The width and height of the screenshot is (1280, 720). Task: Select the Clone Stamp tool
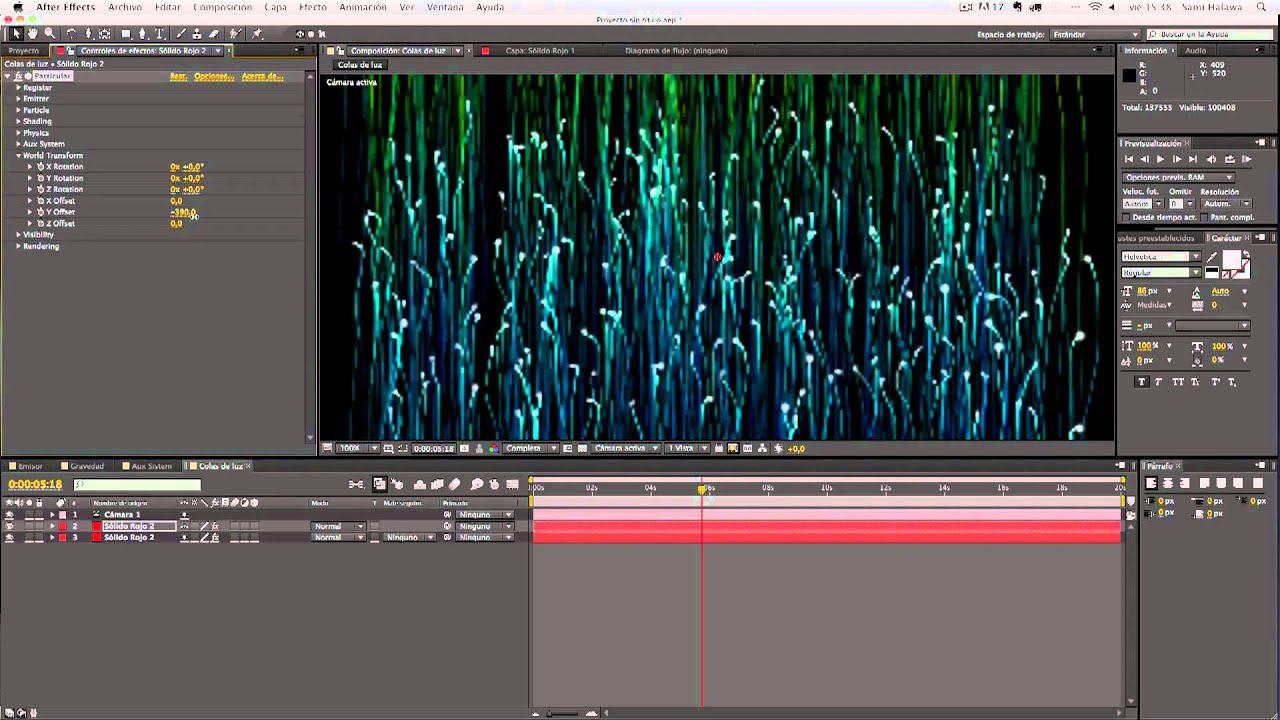(197, 33)
